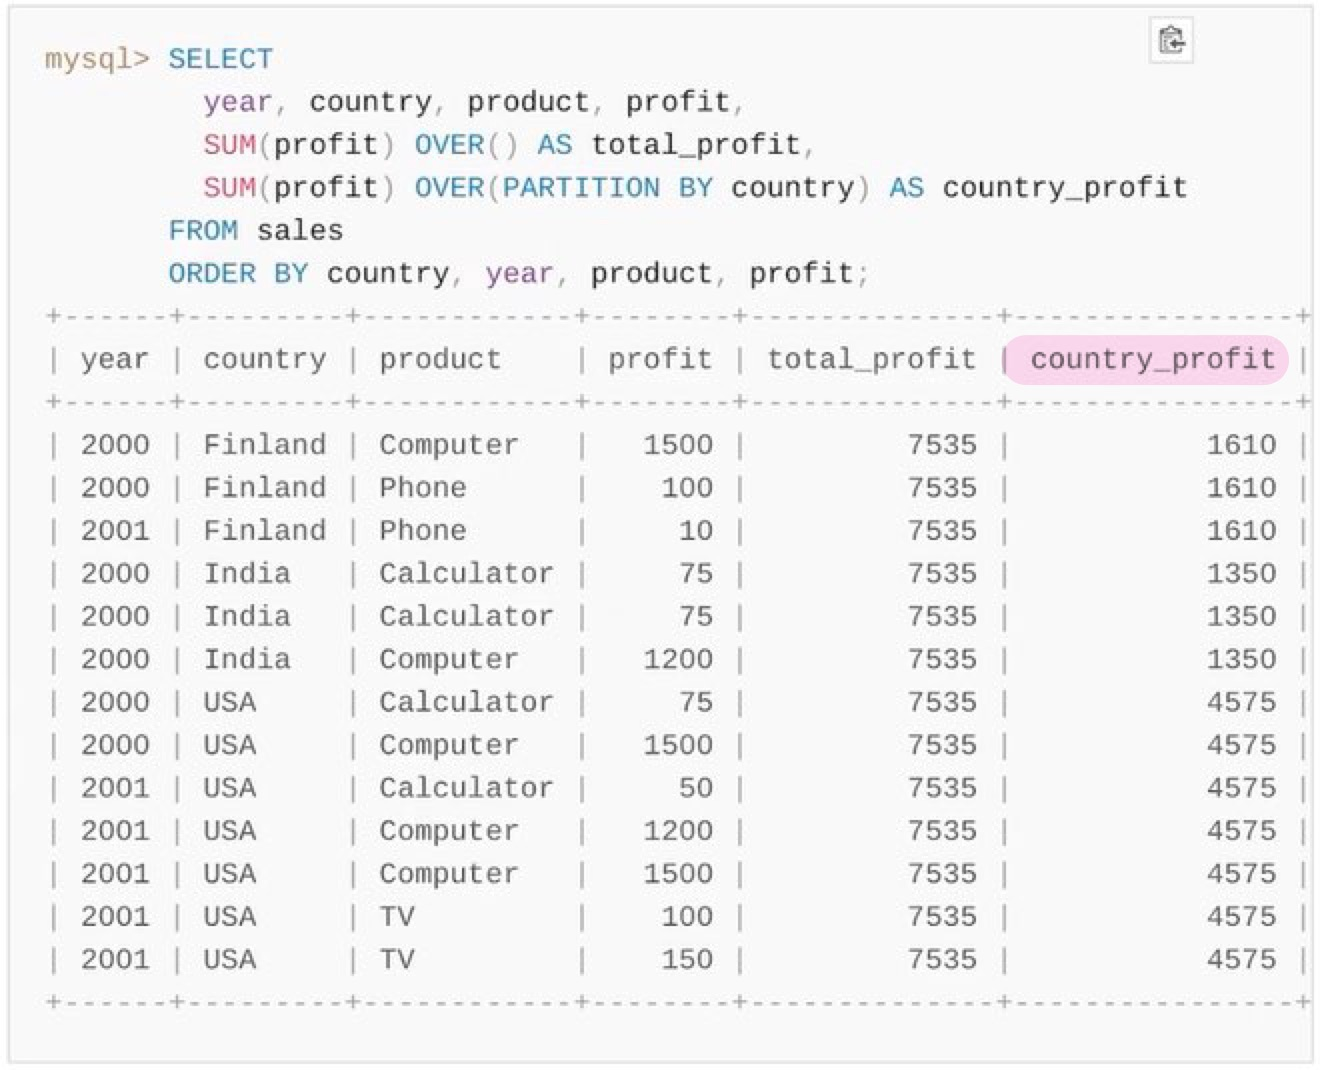Screen dimensions: 1320x1070
Task: Select profit 1200 in the India row
Action: pyautogui.click(x=678, y=659)
